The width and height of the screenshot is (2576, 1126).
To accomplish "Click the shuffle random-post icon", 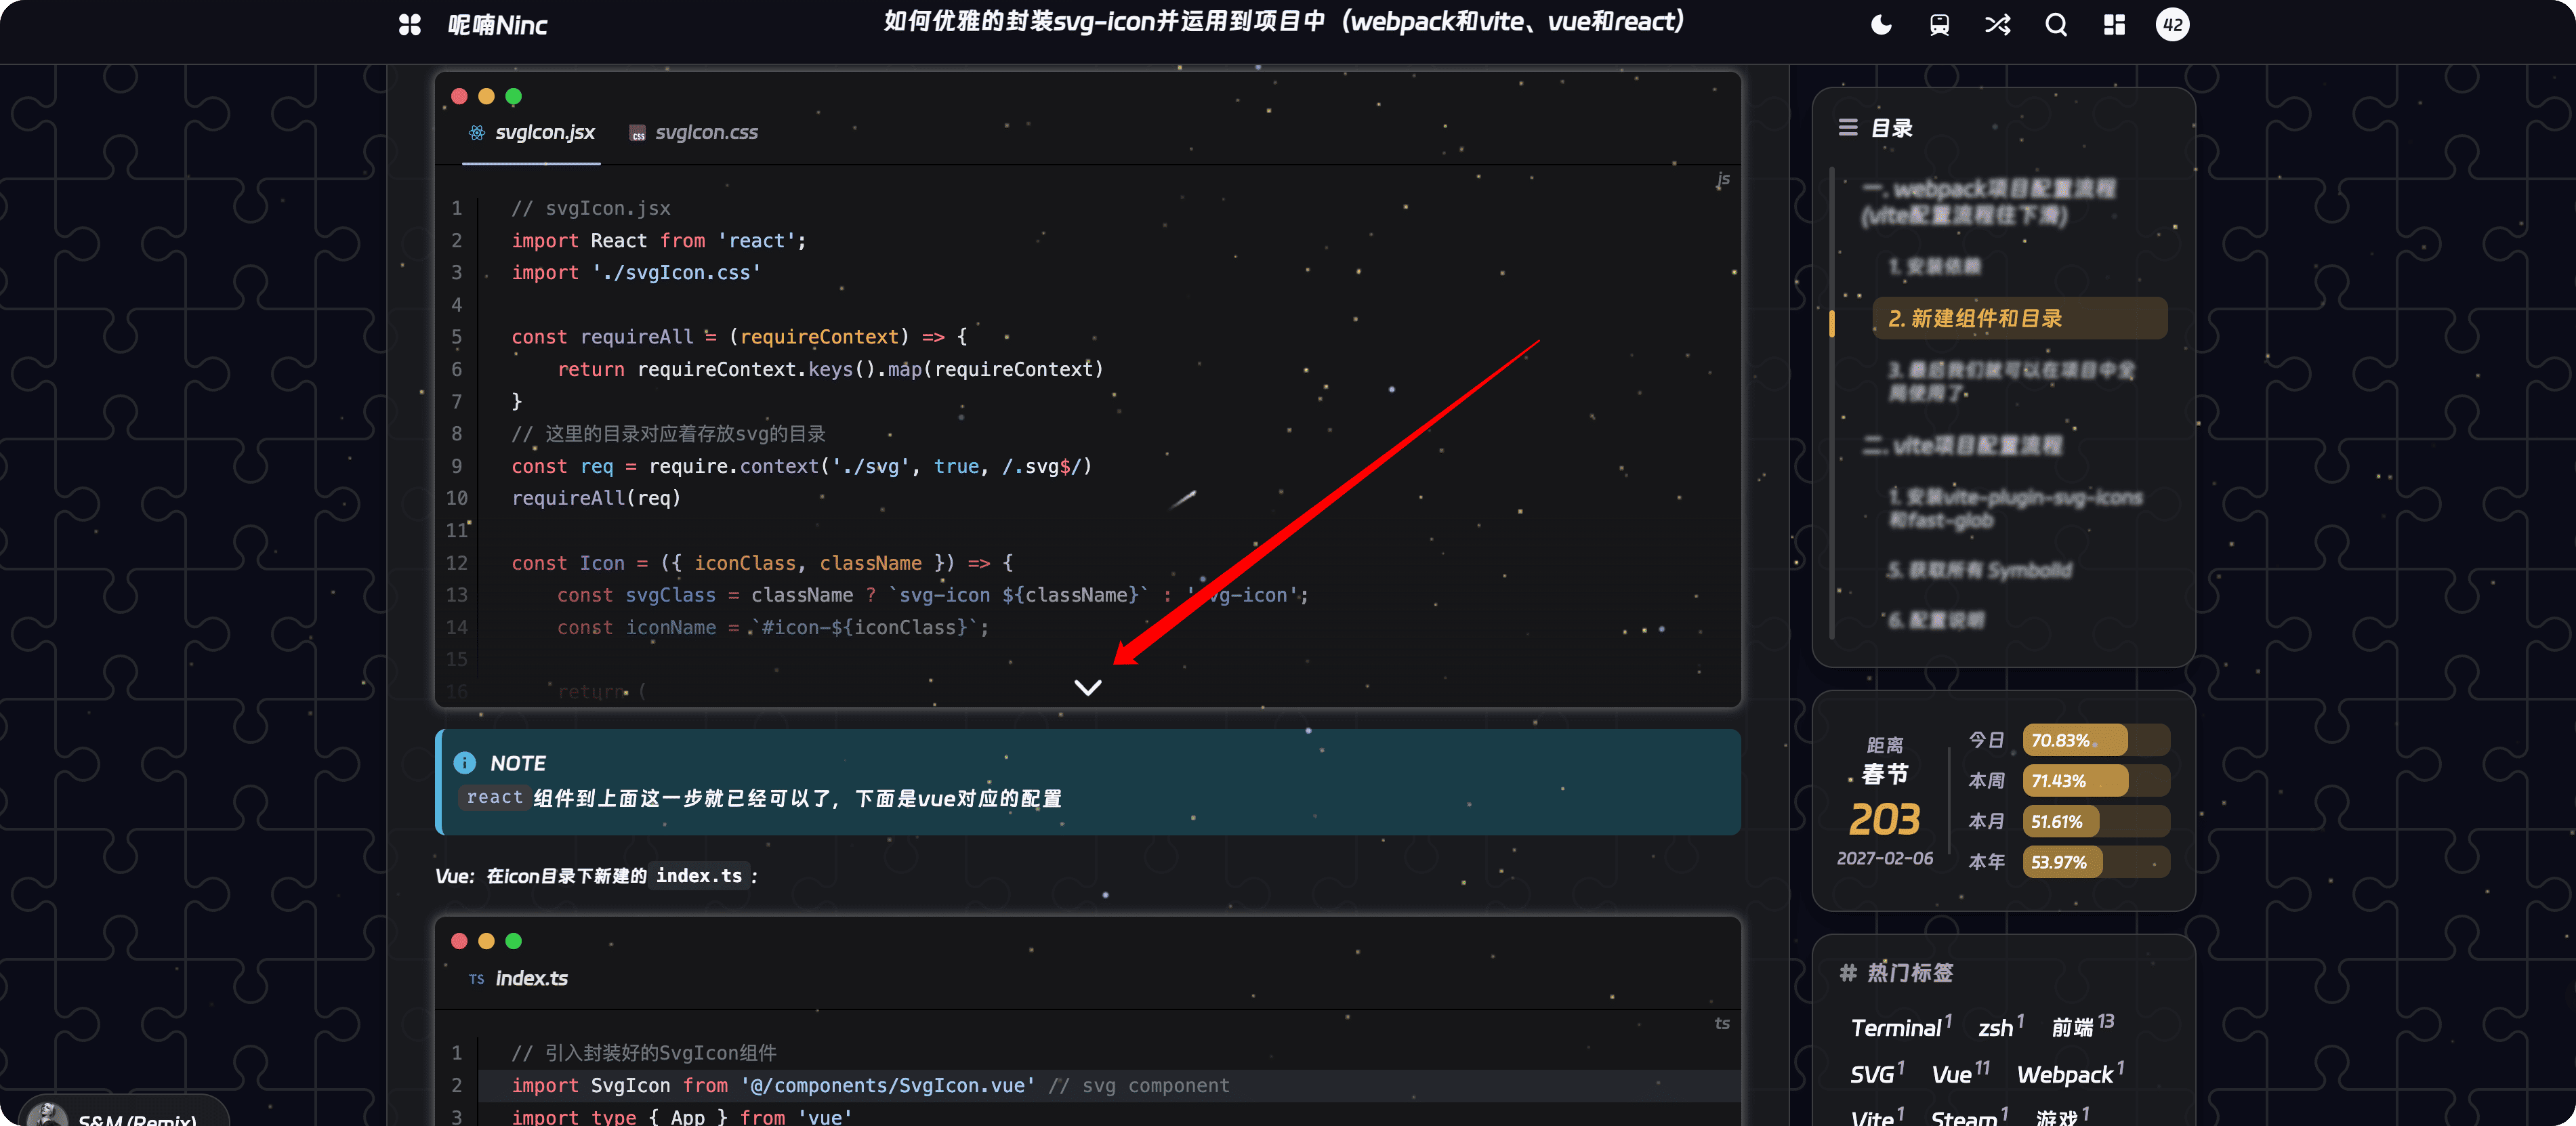I will tap(1997, 25).
